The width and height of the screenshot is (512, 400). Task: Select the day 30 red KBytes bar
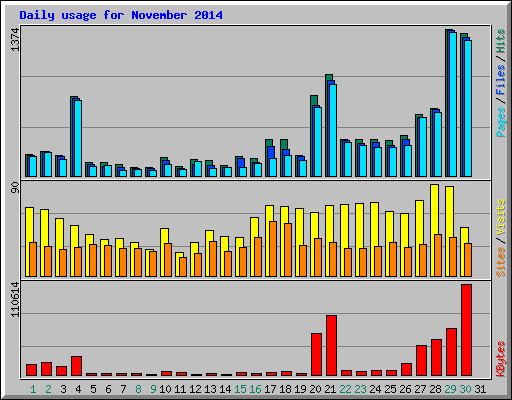point(466,330)
